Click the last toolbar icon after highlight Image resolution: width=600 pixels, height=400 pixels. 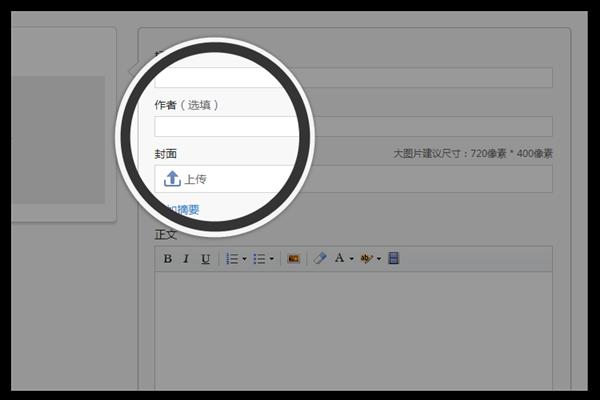pyautogui.click(x=394, y=259)
